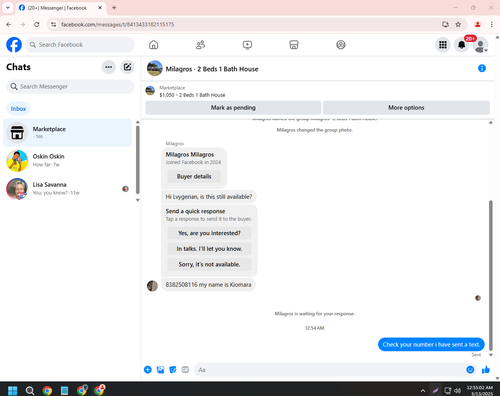The image size is (500, 396).
Task: Open the Marketplace storefront icon in top navigation
Action: tap(294, 45)
